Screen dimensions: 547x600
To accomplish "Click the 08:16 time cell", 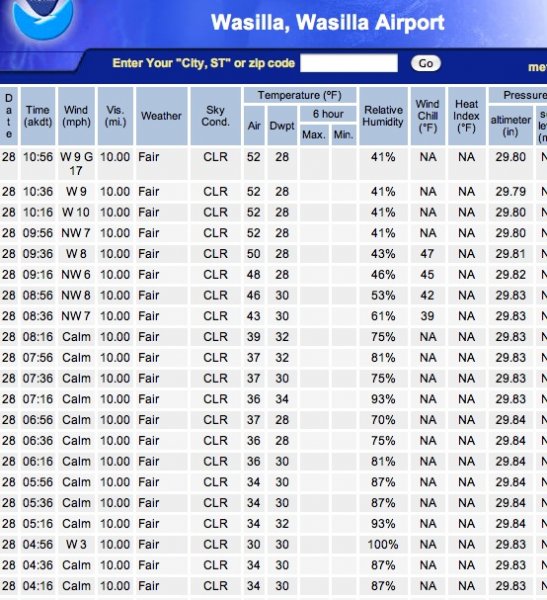I will (38, 337).
